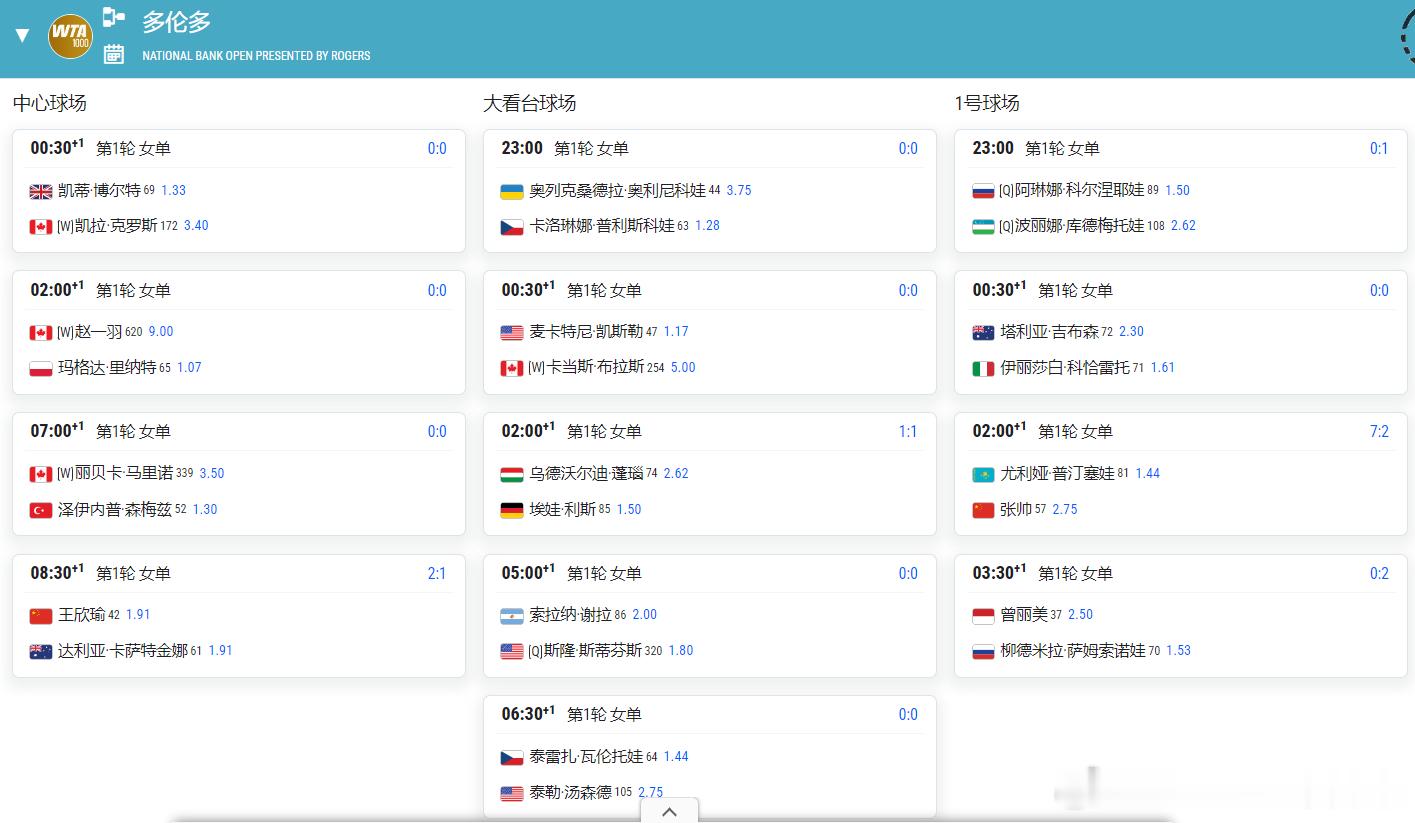
Task: Open the 05:00 match card 索拉纳·谢拉
Action: pos(710,615)
